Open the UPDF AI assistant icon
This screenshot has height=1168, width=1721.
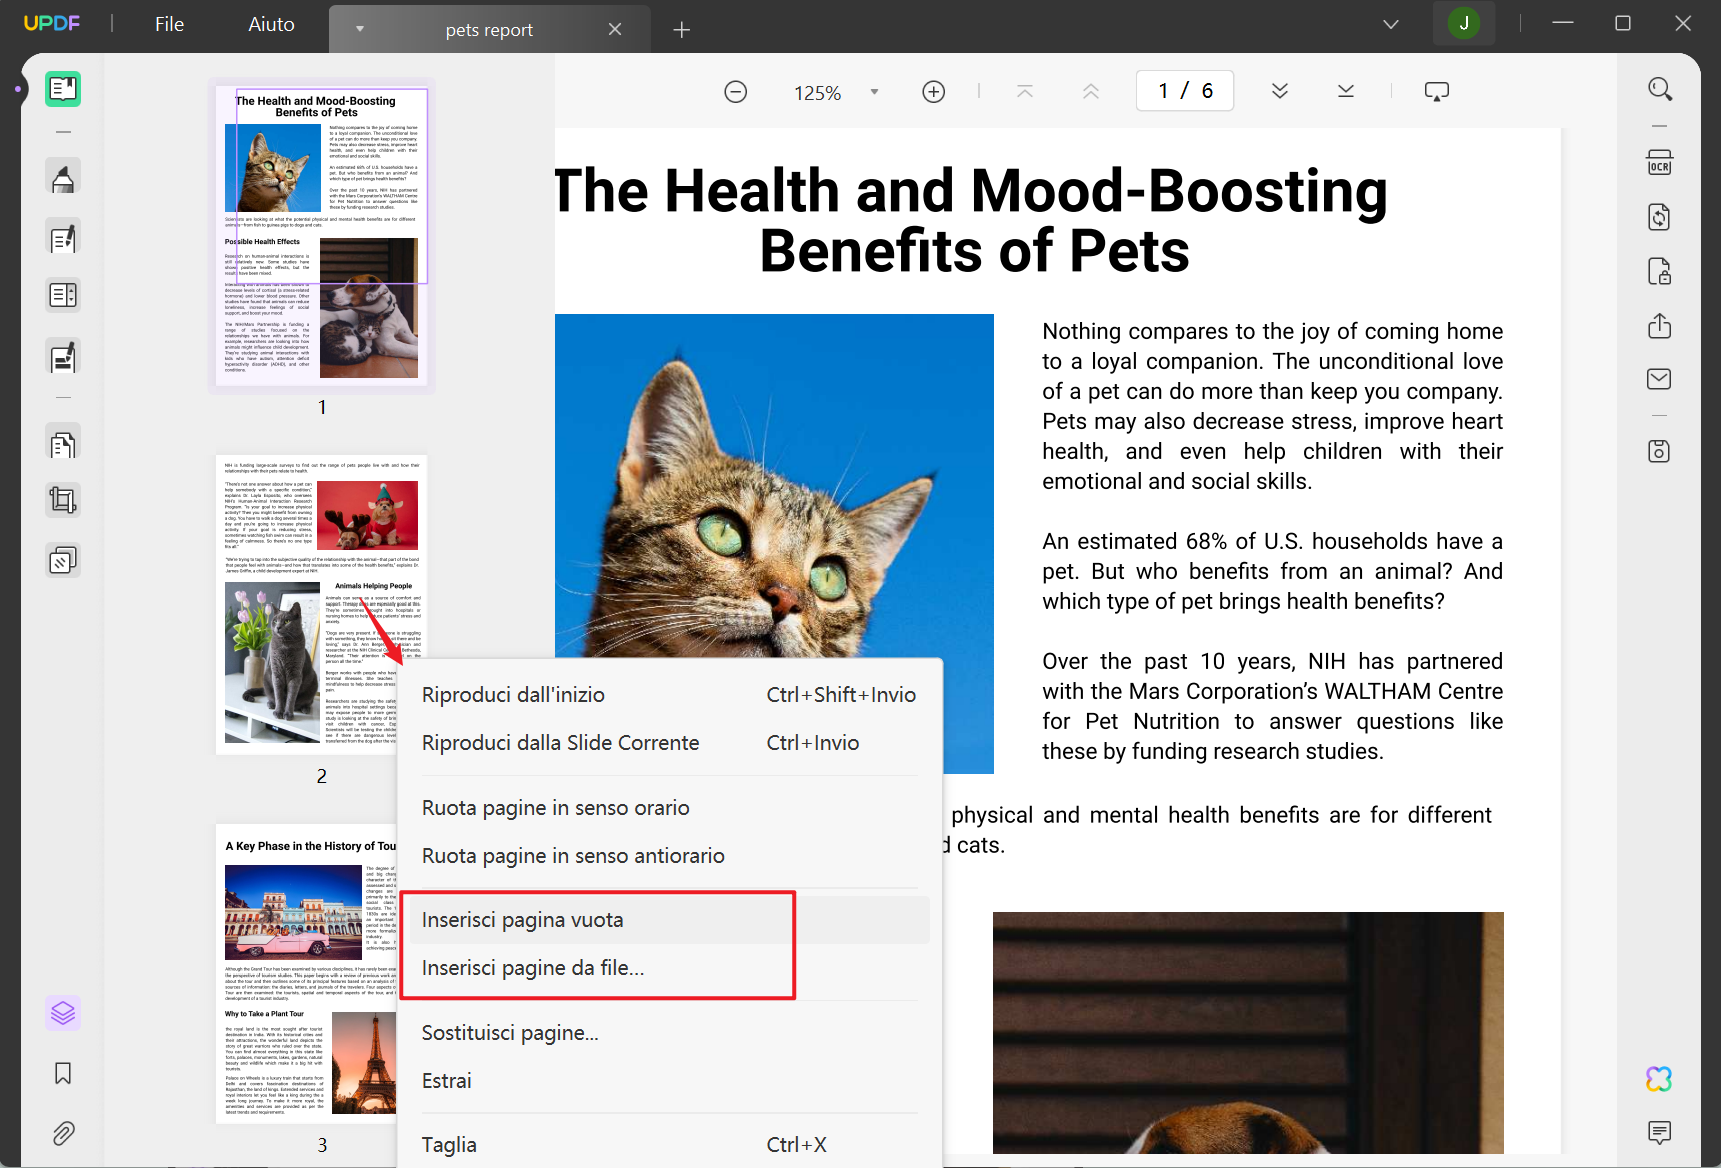(x=1659, y=1079)
